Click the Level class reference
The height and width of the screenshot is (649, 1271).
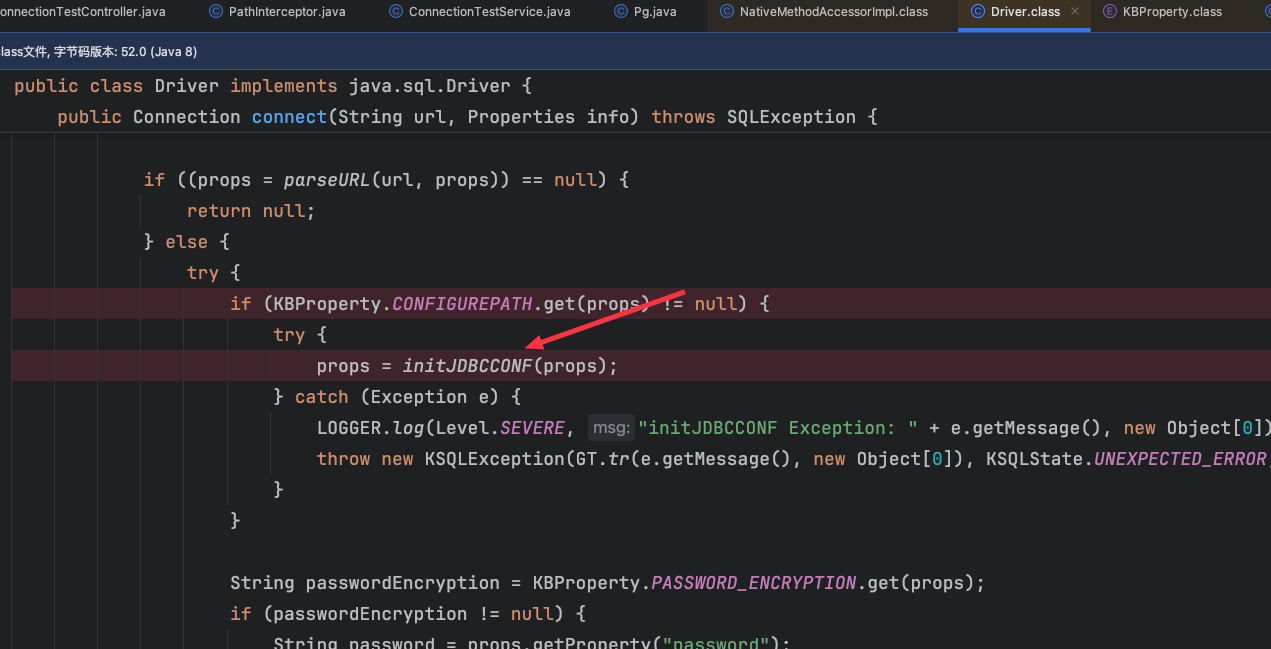pyautogui.click(x=462, y=428)
